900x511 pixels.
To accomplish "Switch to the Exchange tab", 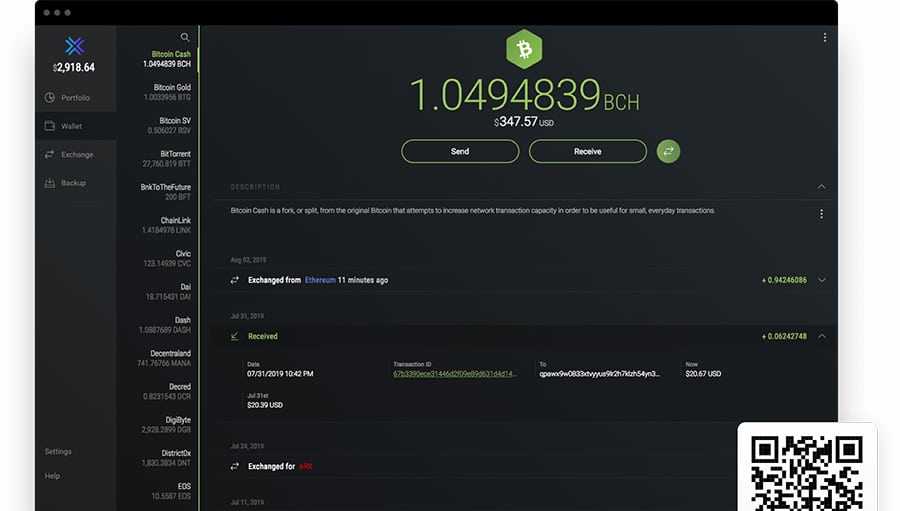I will pyautogui.click(x=76, y=155).
